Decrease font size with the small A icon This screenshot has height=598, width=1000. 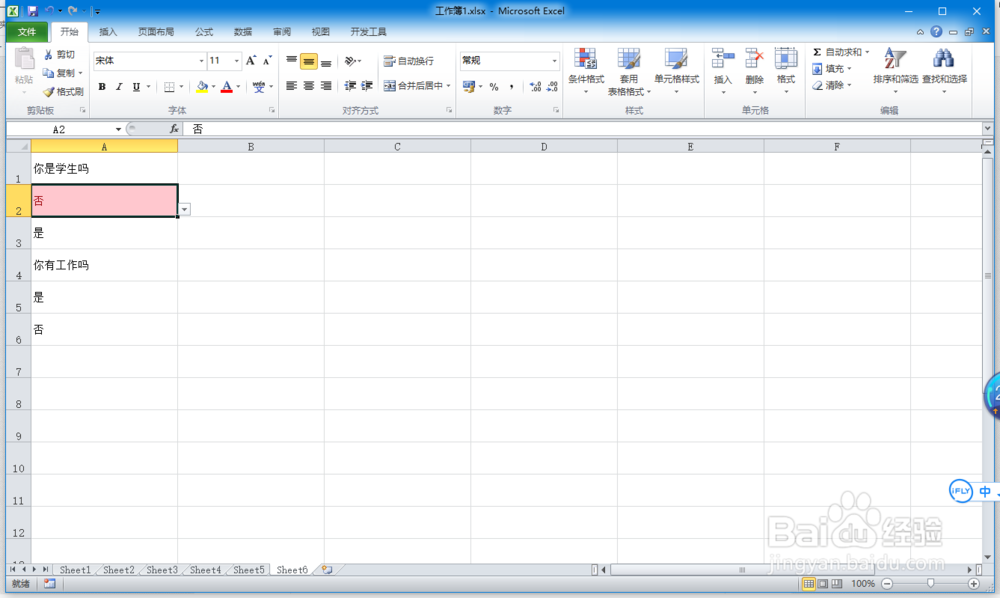click(x=267, y=61)
